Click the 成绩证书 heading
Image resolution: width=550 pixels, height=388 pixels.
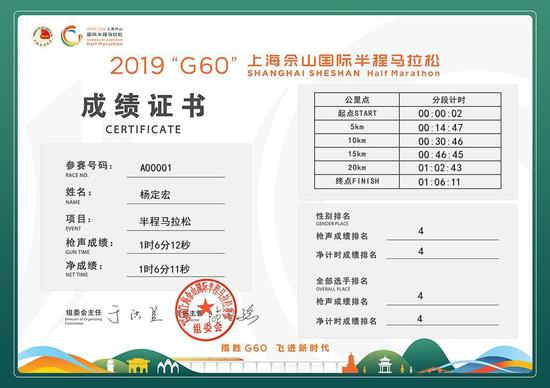pyautogui.click(x=143, y=106)
